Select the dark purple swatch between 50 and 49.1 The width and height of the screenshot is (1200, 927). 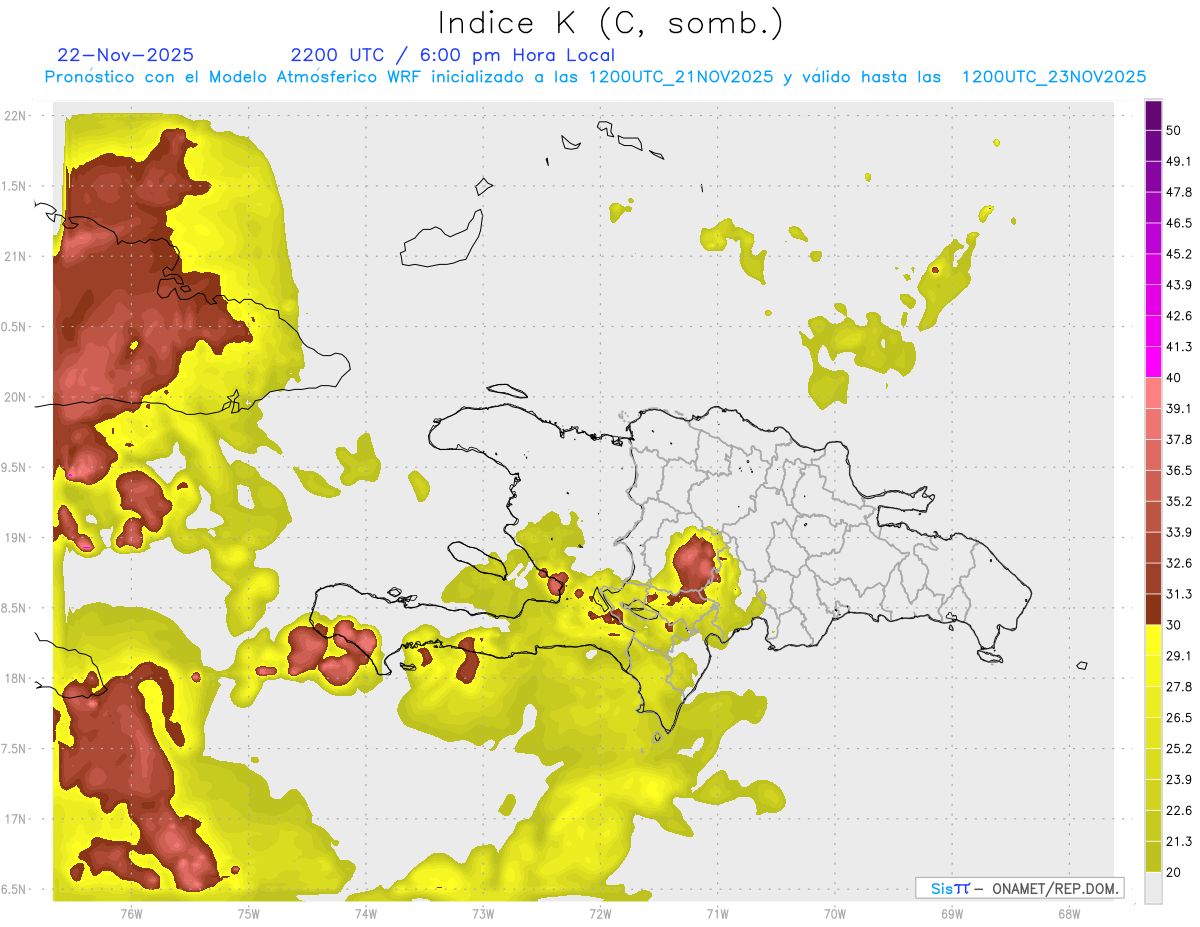pos(1153,146)
